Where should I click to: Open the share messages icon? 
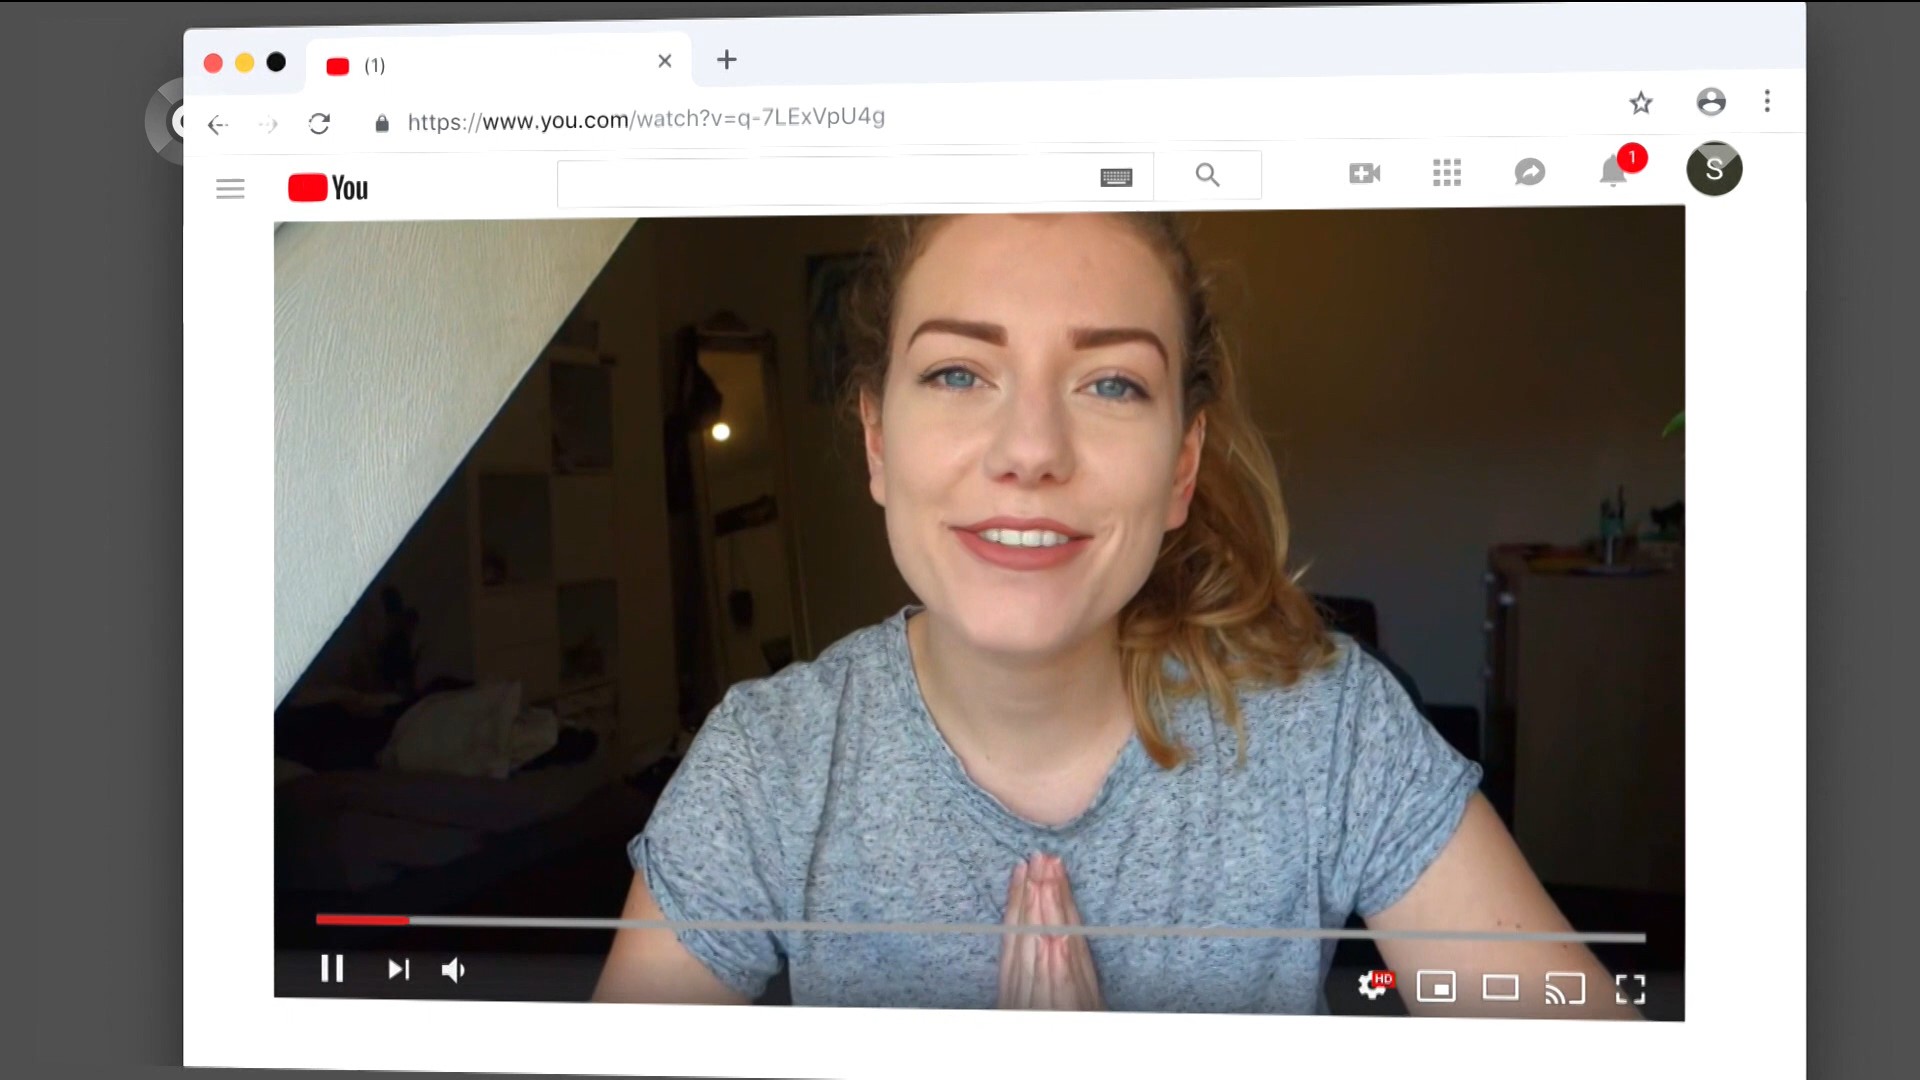1529,172
